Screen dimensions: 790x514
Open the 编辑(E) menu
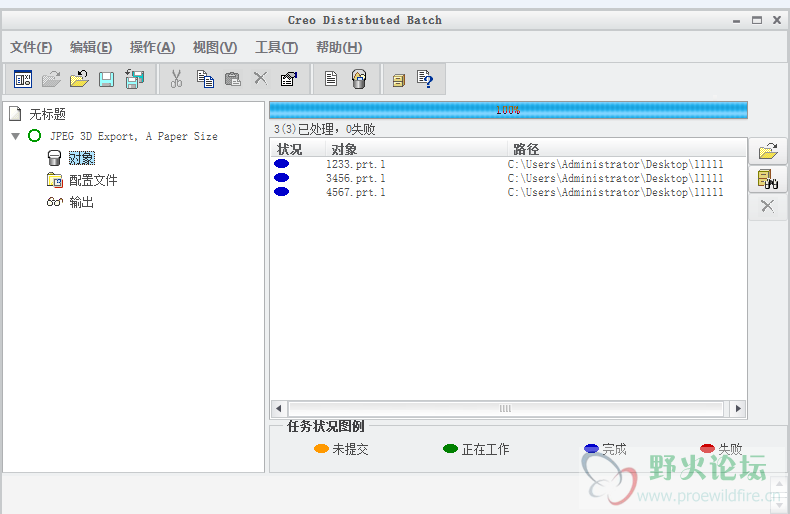point(91,47)
